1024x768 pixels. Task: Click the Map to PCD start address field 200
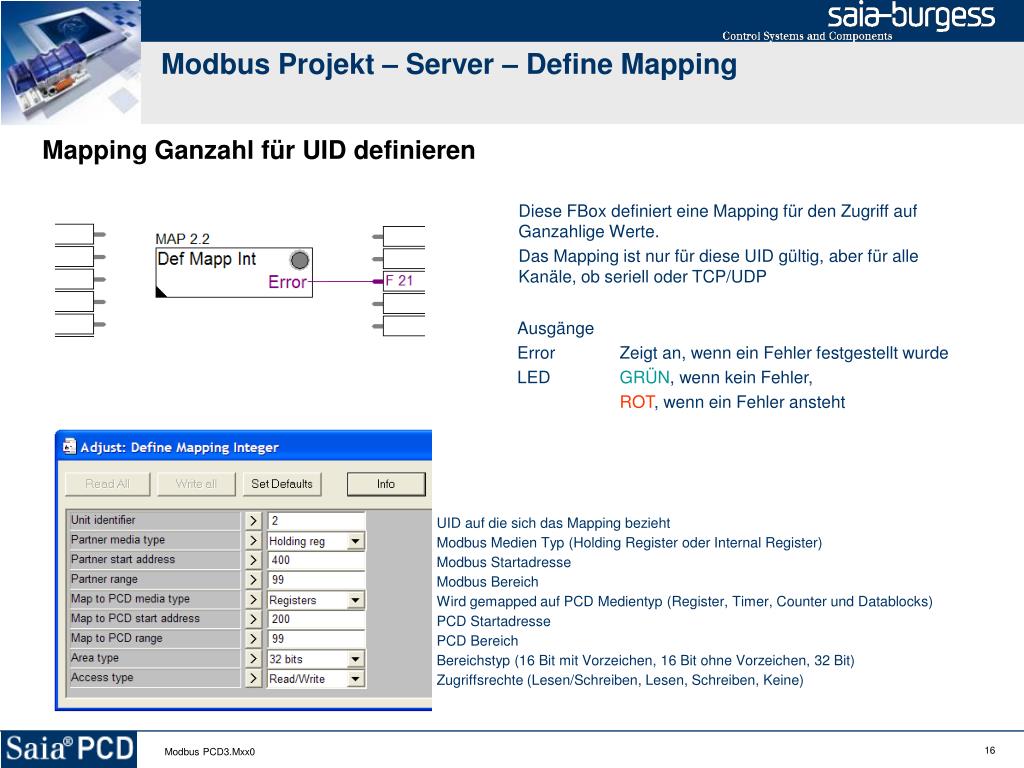click(316, 618)
